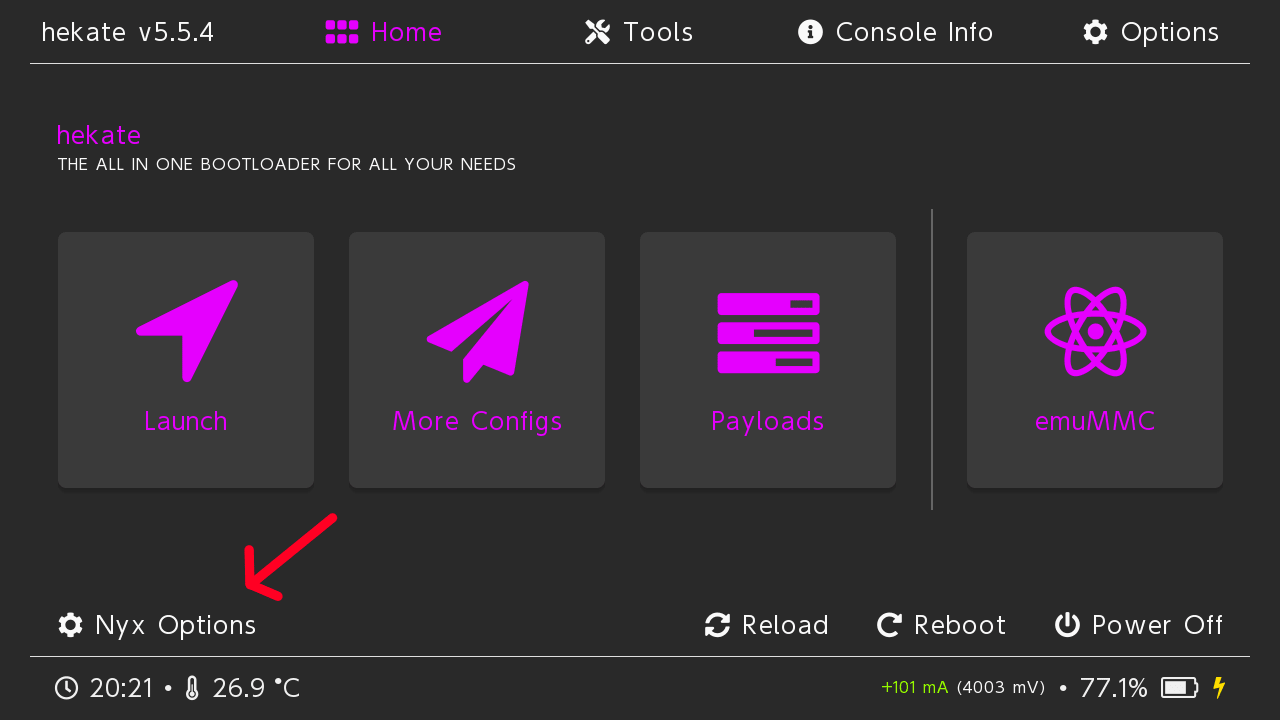Click the Reboot arrow icon
1280x720 pixels.
click(889, 625)
